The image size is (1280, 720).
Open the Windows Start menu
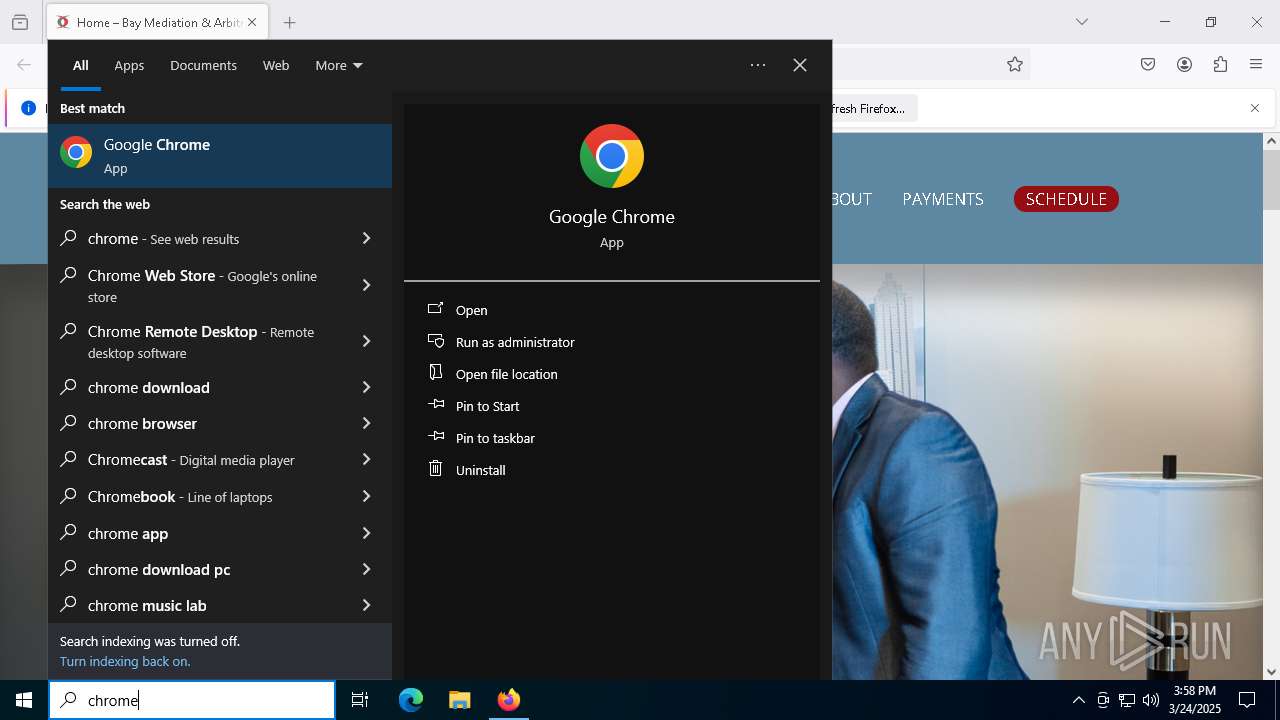point(24,700)
